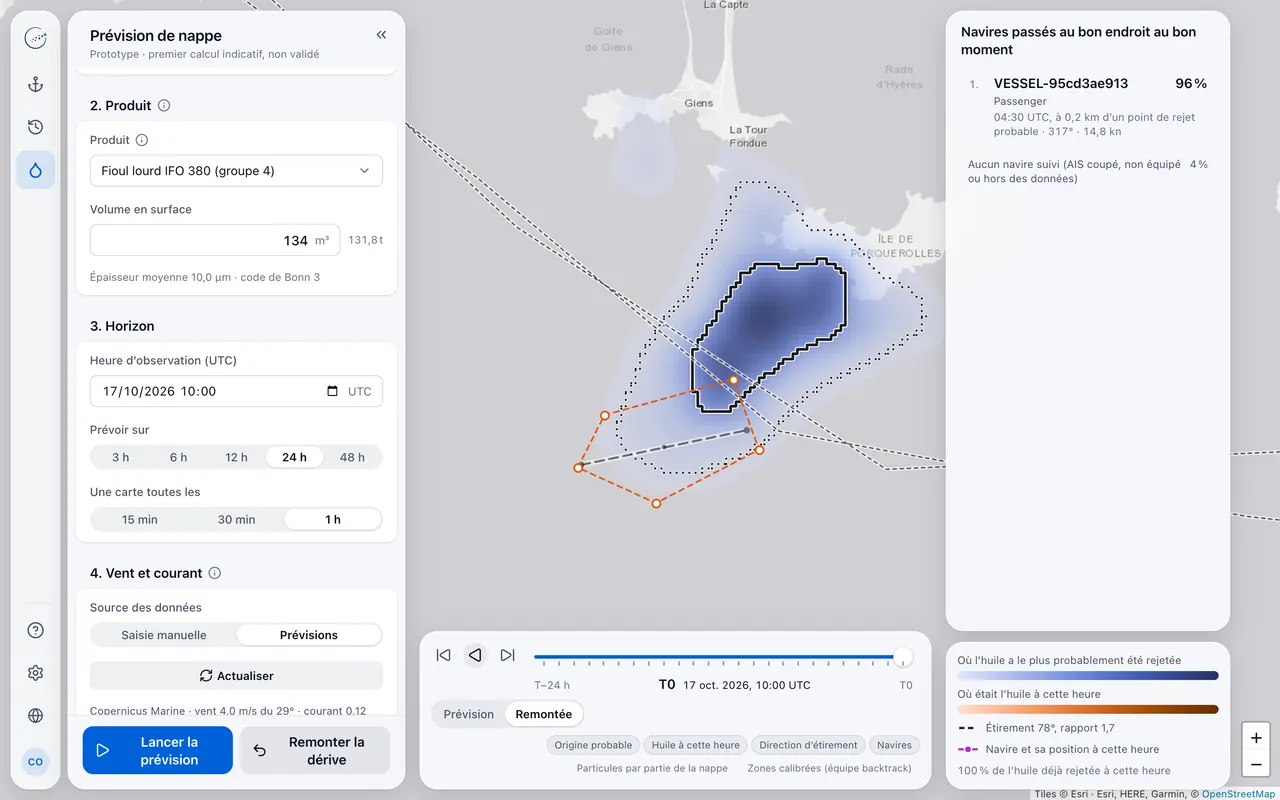Toggle the Origine probable layer chip
Screen dimensions: 1280x800
click(x=593, y=745)
